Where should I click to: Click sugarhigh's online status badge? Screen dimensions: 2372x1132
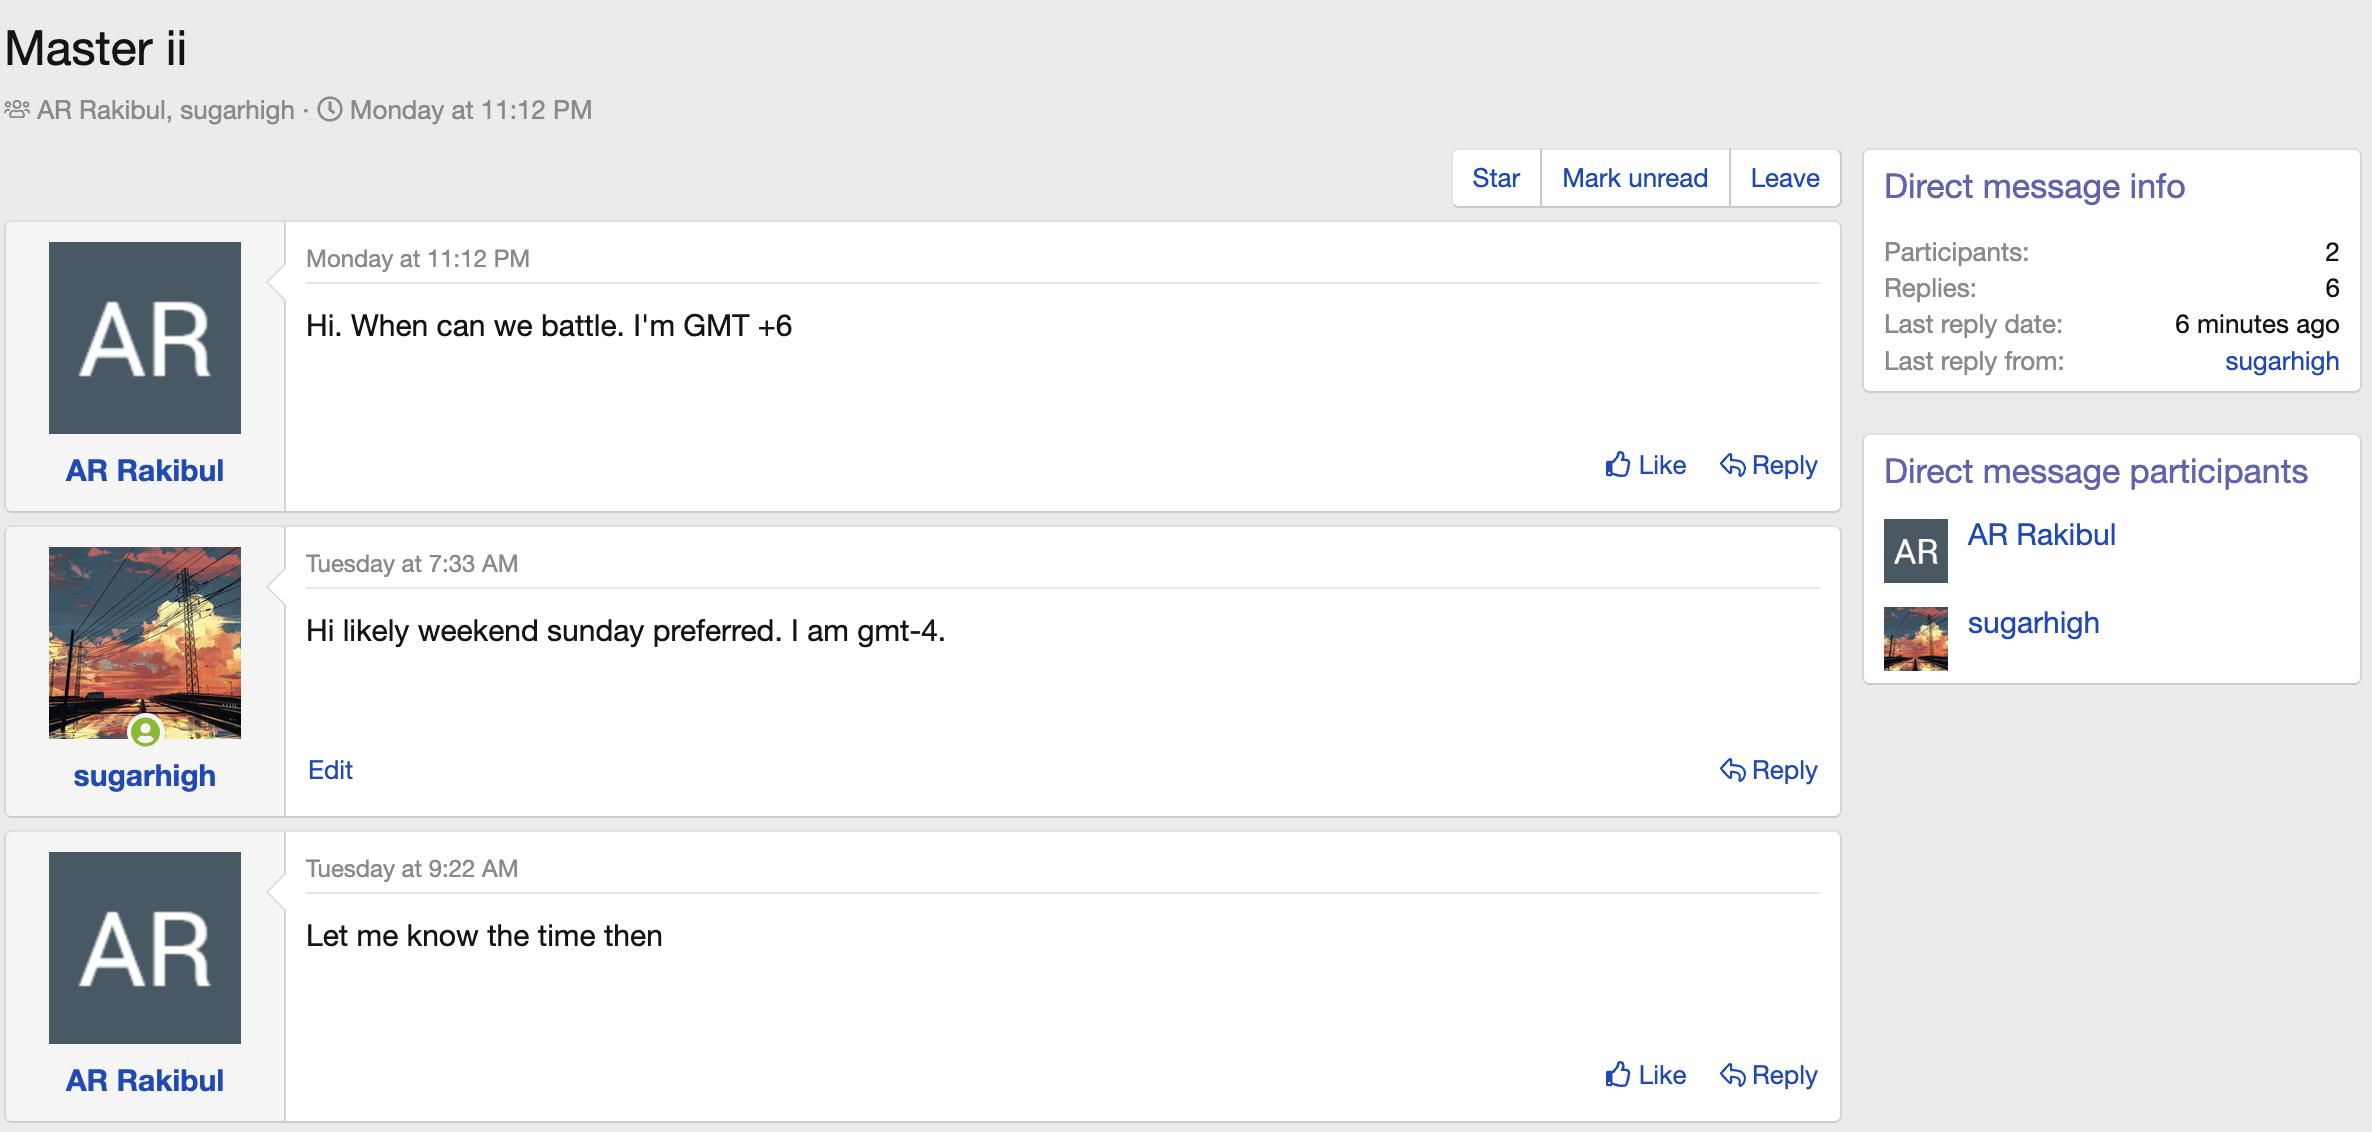point(146,732)
